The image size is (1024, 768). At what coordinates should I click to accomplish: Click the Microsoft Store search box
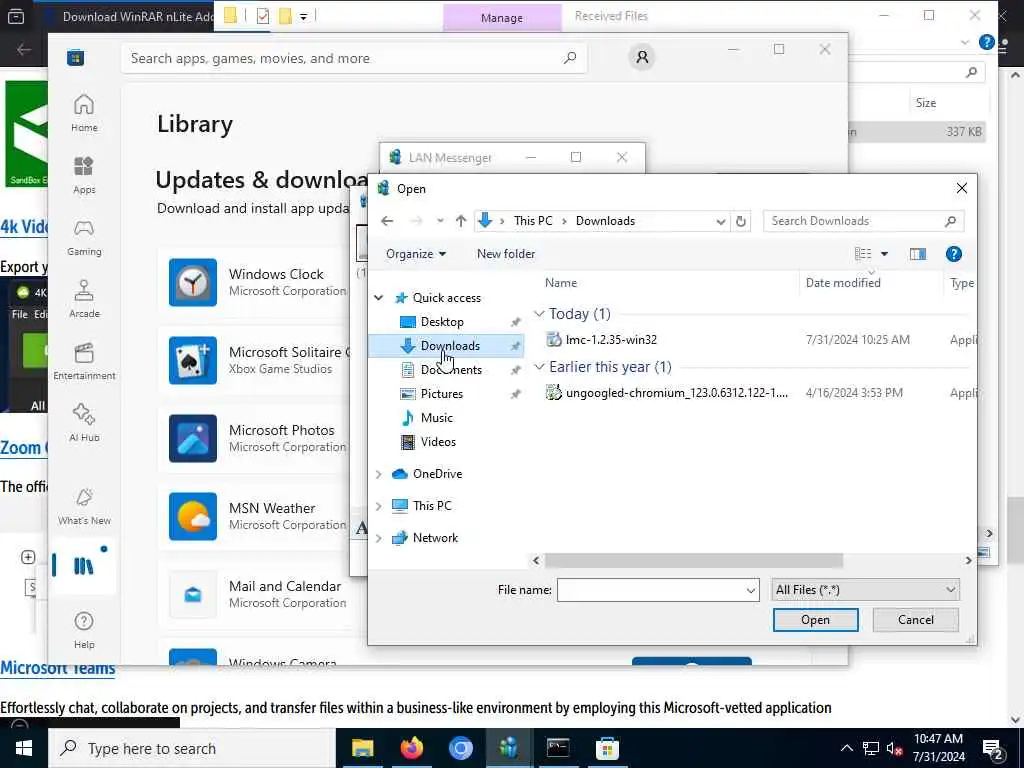353,58
